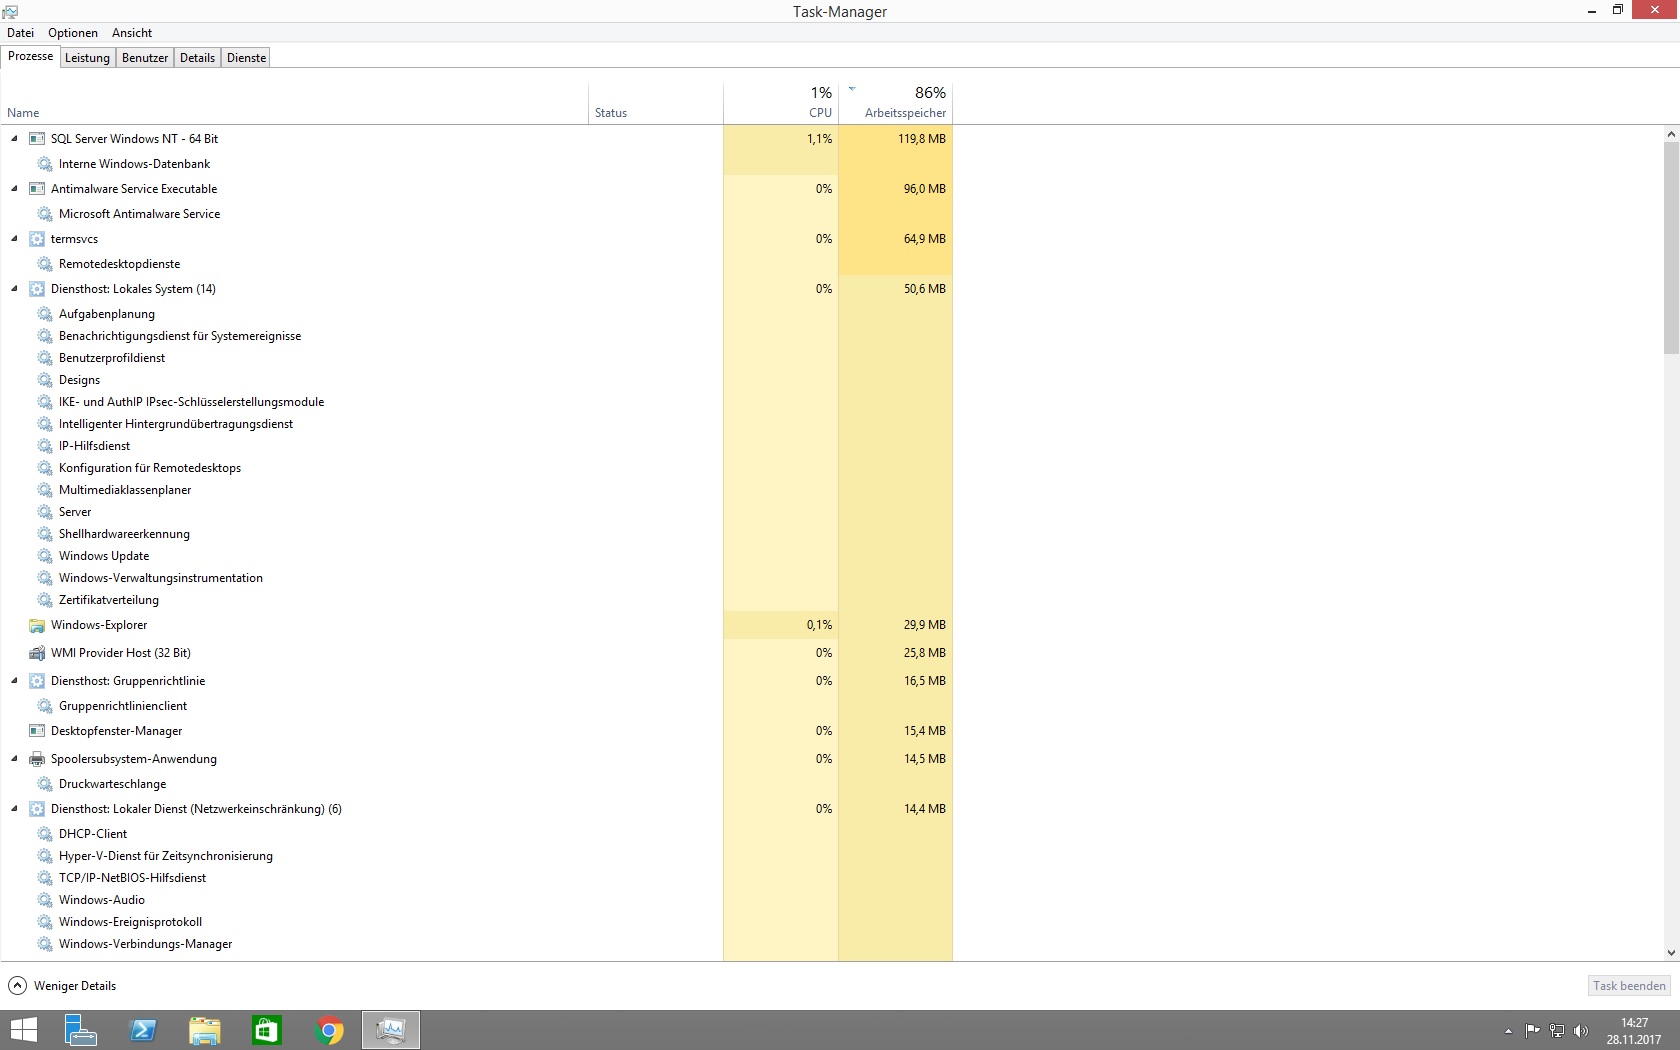Open the Ansicht menu
This screenshot has height=1050, width=1680.
point(132,33)
